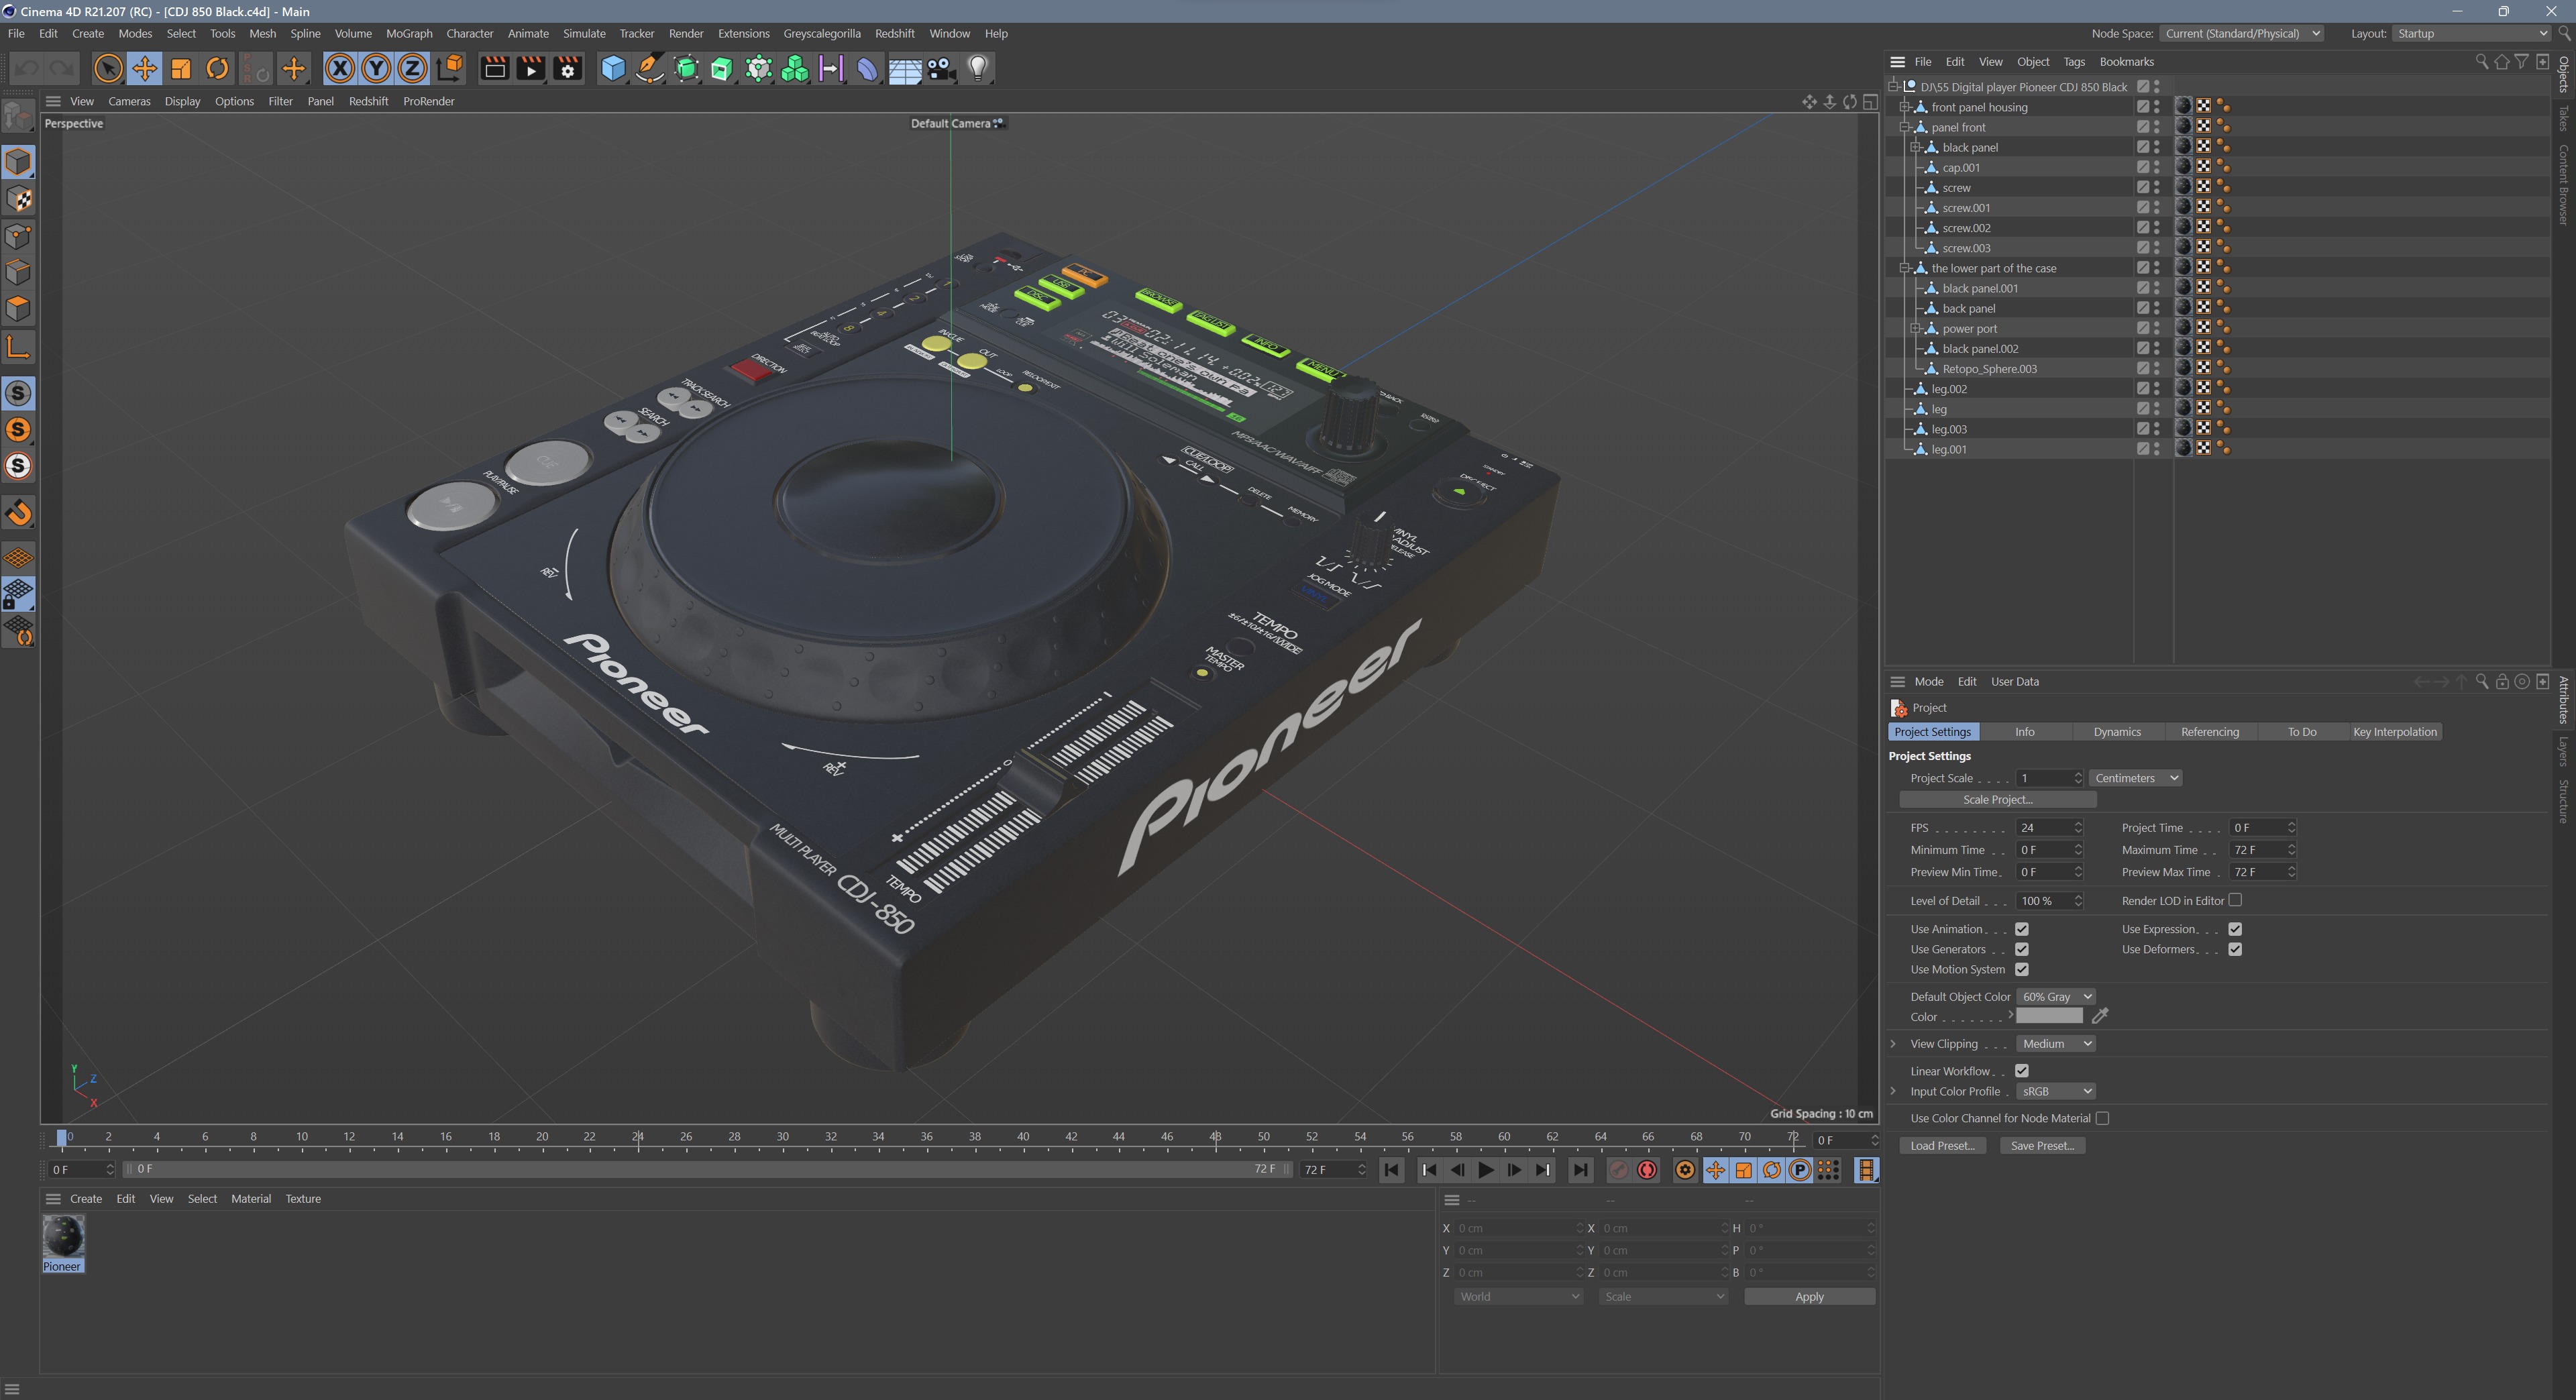Image resolution: width=2576 pixels, height=1400 pixels.
Task: Toggle Autokeying red circular icon
Action: 1647,1170
